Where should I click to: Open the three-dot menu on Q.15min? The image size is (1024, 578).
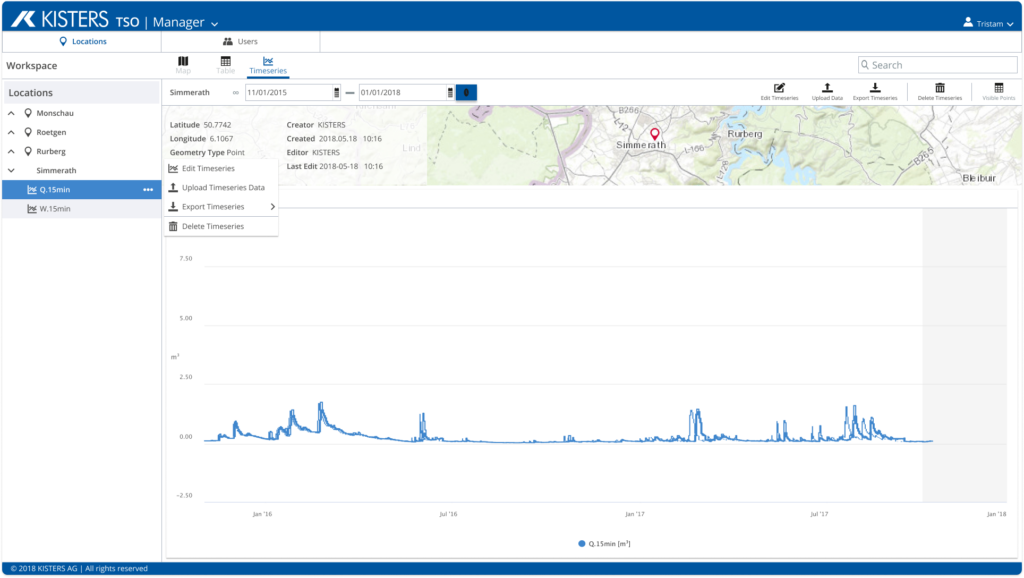(x=148, y=190)
